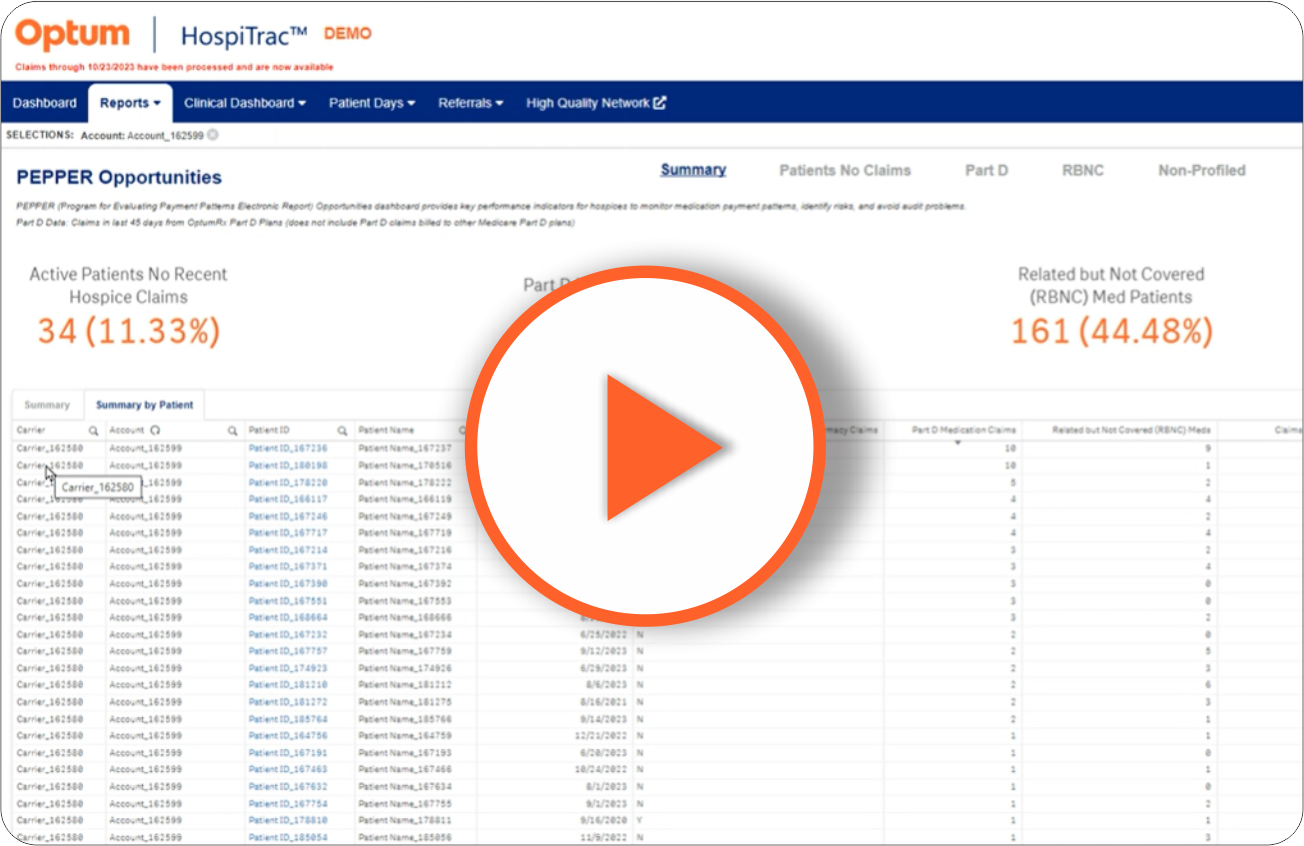
Task: Switch to the Summary by Patient tab
Action: (144, 405)
